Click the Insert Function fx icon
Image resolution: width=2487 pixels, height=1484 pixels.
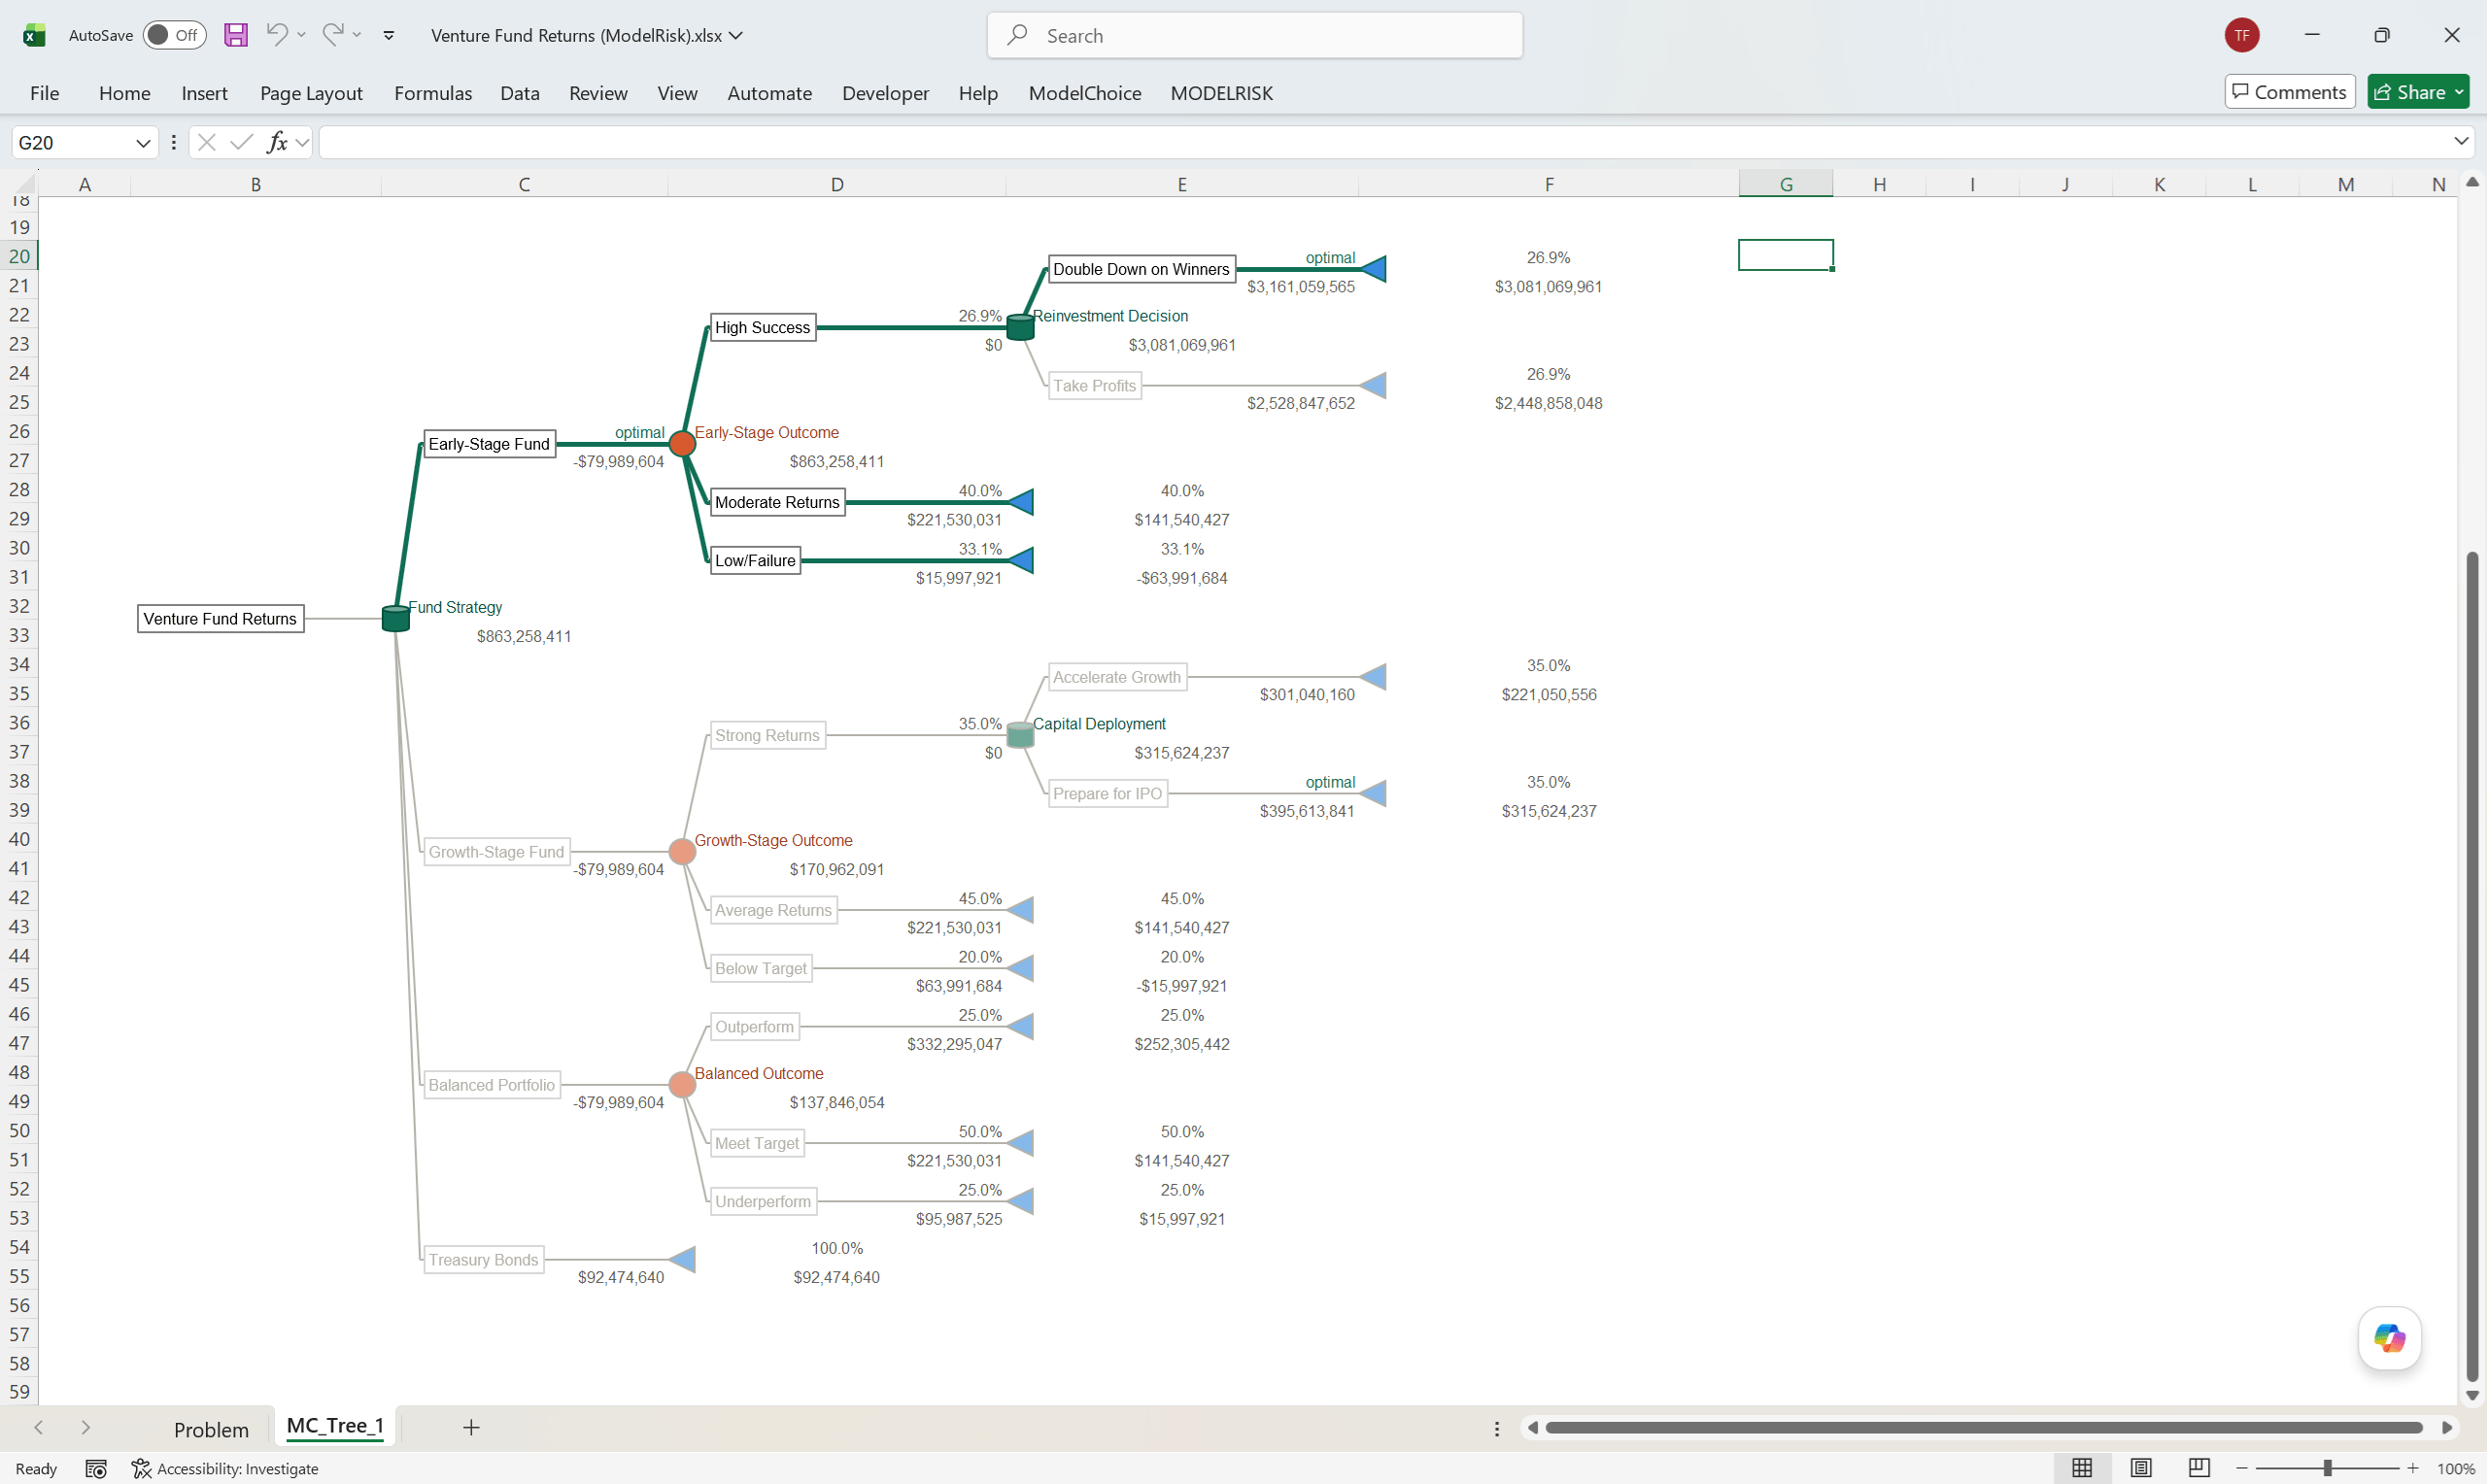point(277,142)
